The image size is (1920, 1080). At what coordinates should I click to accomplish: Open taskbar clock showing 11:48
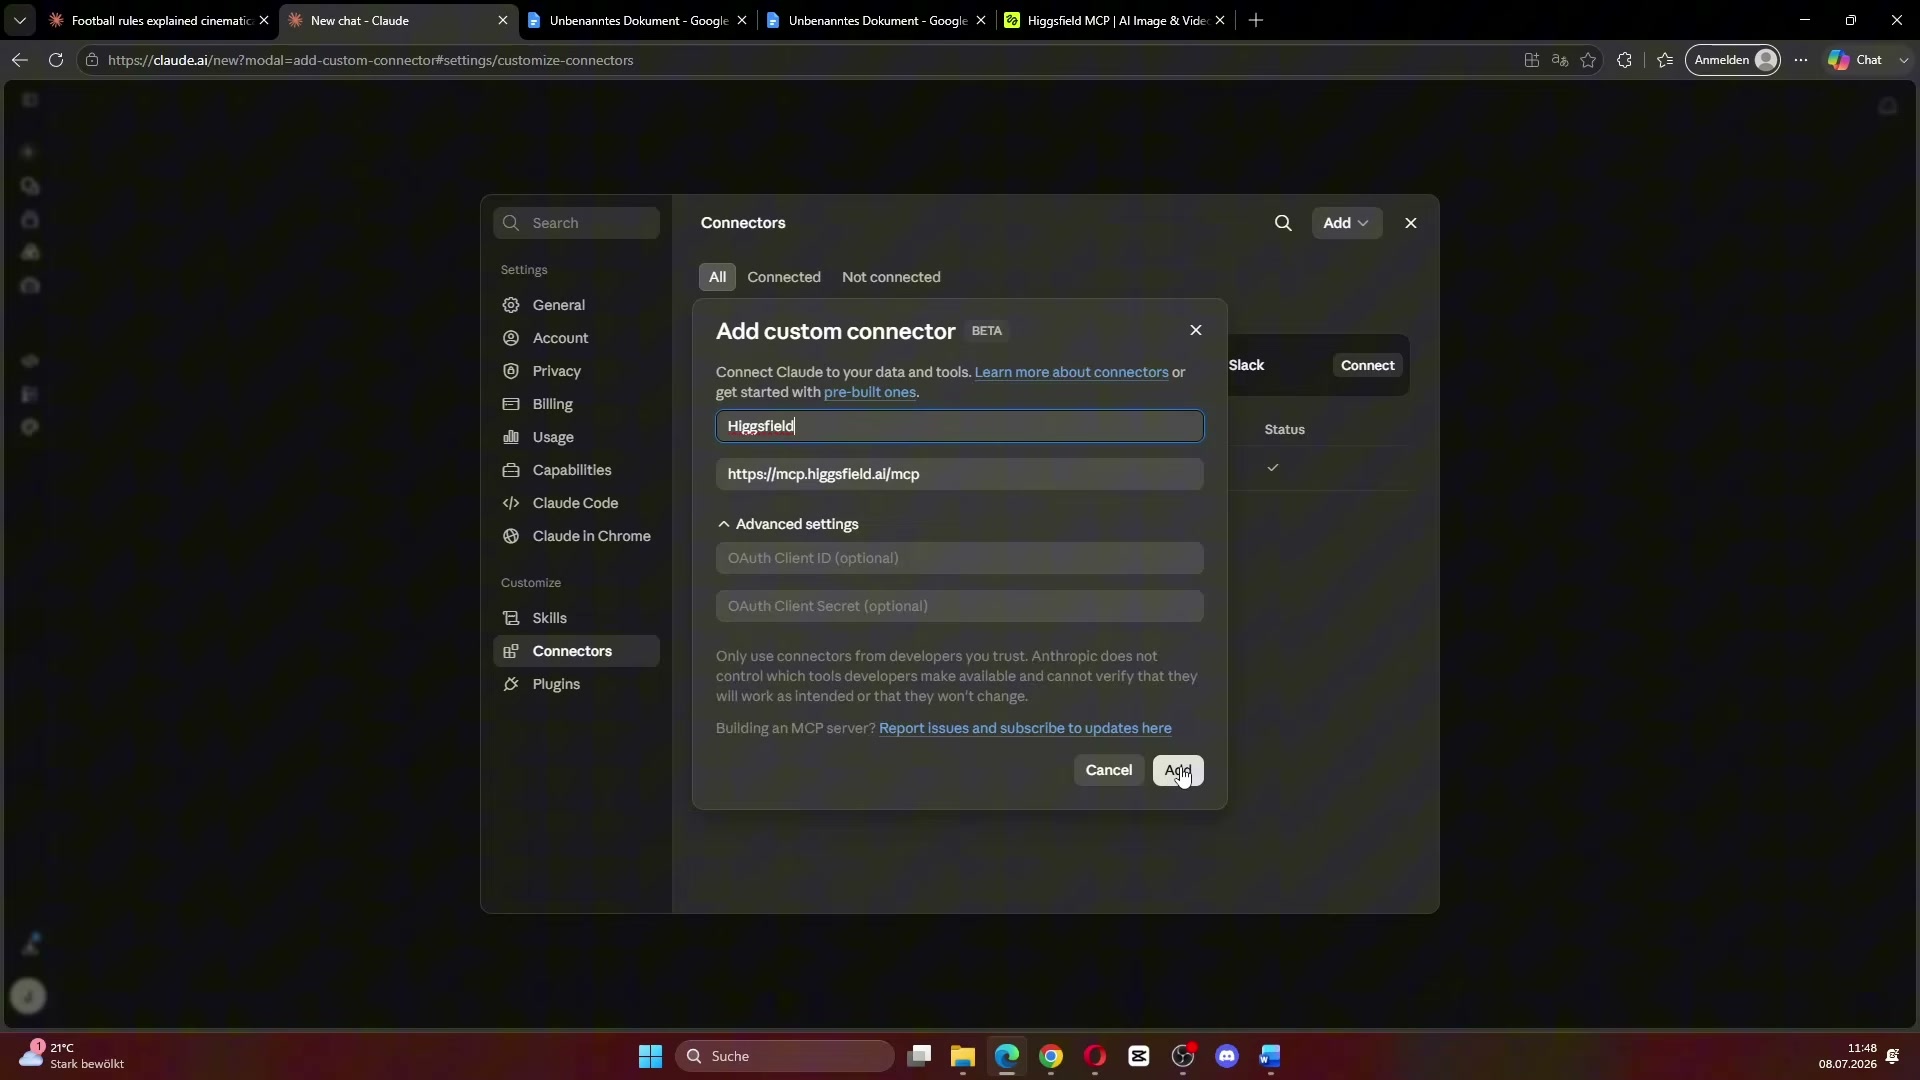1848,1056
